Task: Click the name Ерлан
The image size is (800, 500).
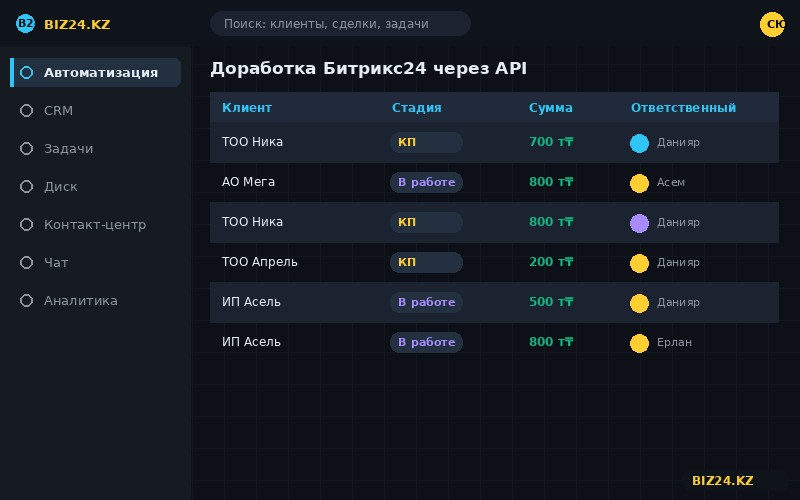Action: 674,342
